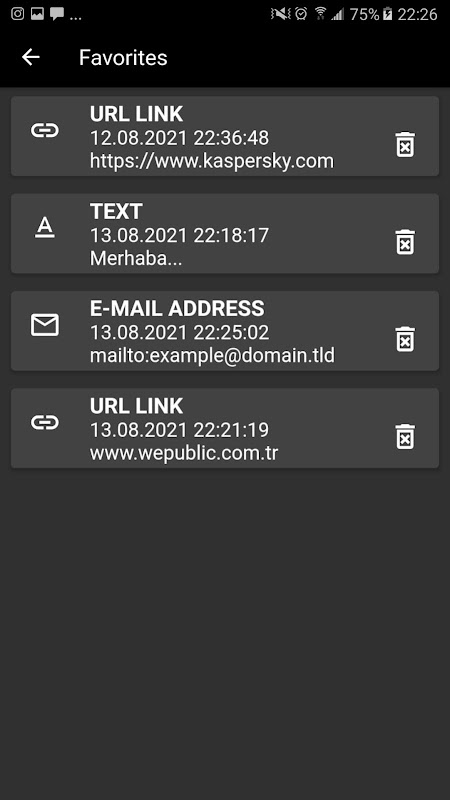This screenshot has height=800, width=450.
Task: Open the Merhaba... text favorite
Action: coord(225,234)
